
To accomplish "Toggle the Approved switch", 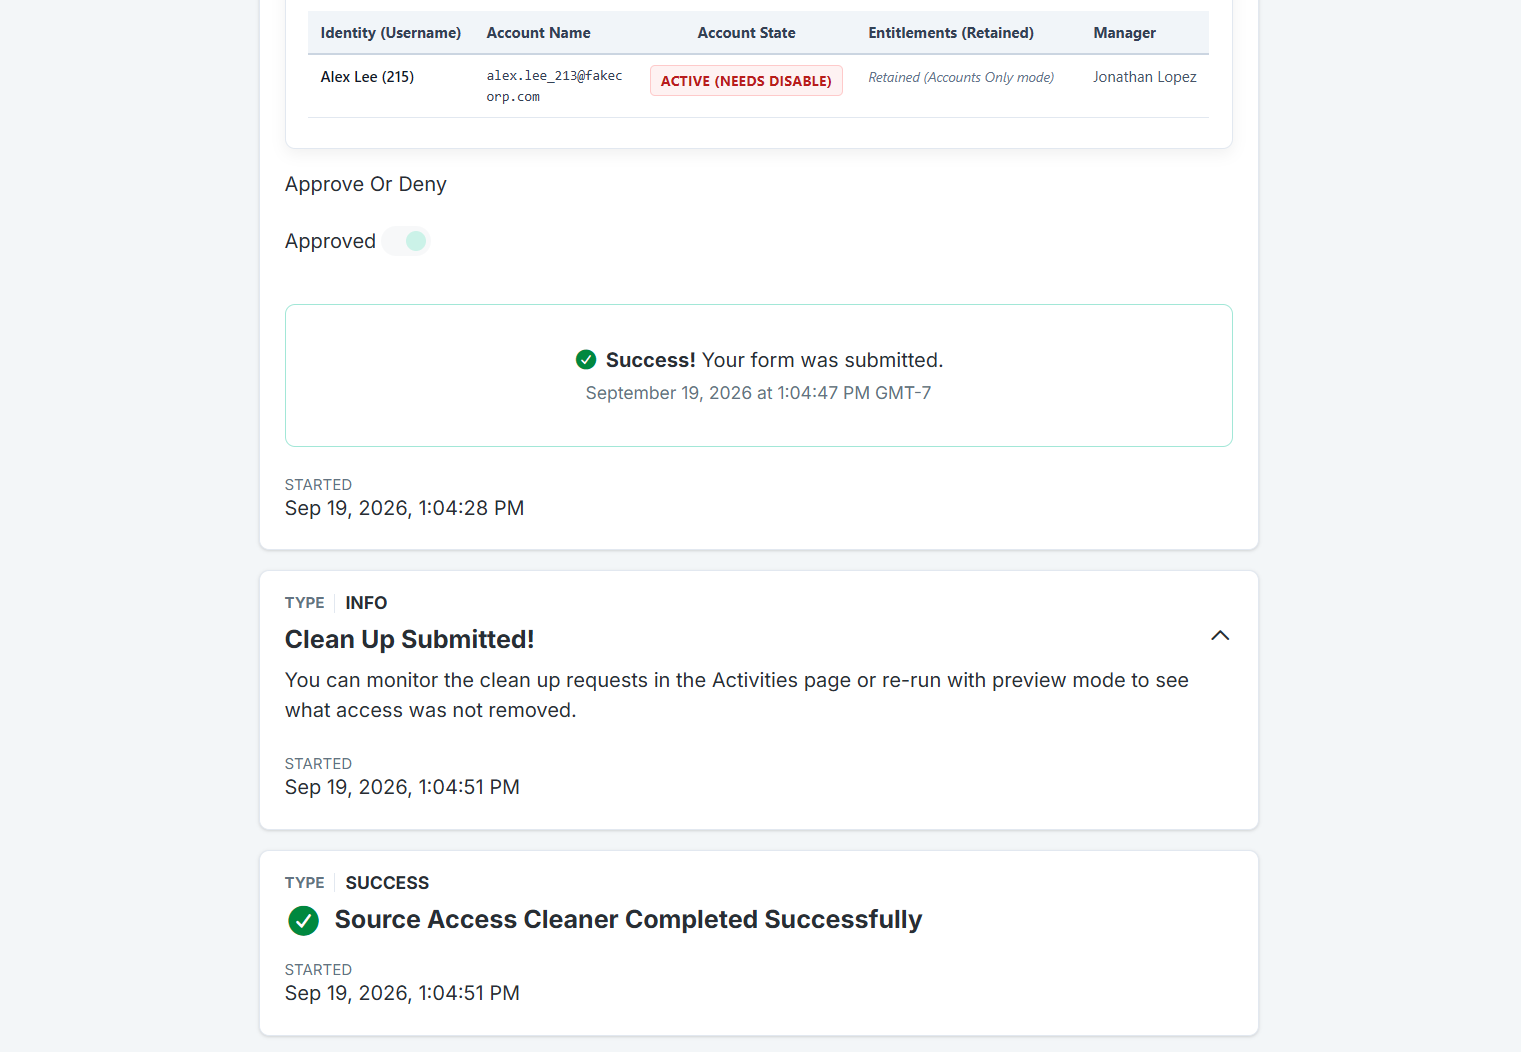I will [406, 241].
